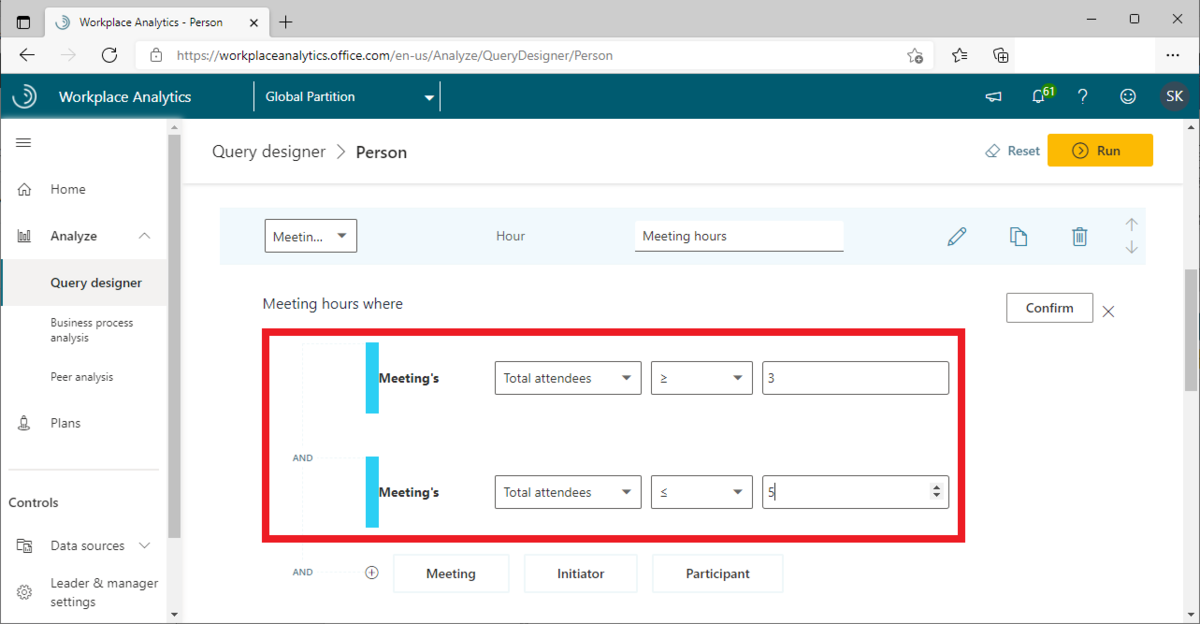Click Reset to clear the query
The width and height of the screenshot is (1200, 624).
(x=1012, y=151)
